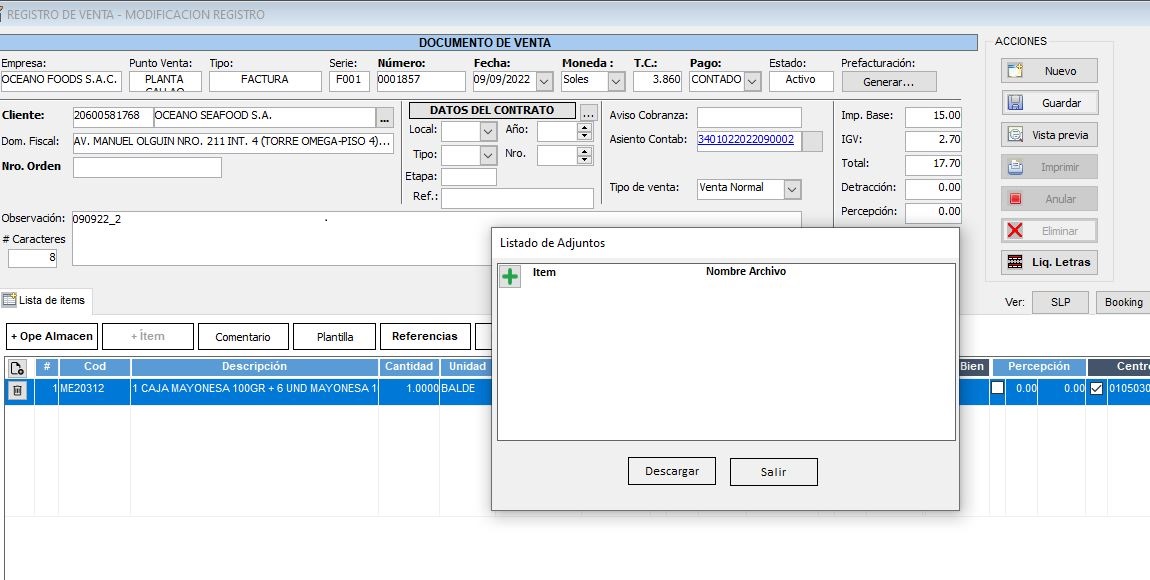Open the Fecha date dropdown
1150x580 pixels.
click(544, 81)
